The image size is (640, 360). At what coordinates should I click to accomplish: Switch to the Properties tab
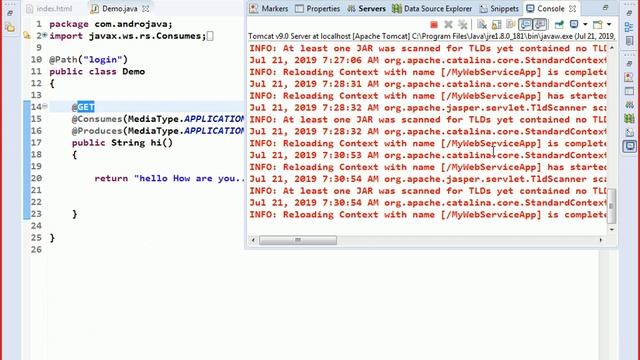coord(318,9)
